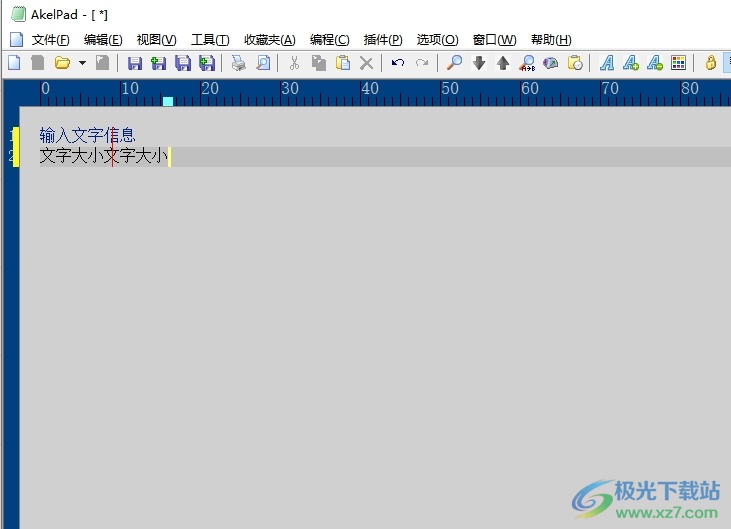This screenshot has width=731, height=529.
Task: Toggle read-only lock icon
Action: pyautogui.click(x=710, y=62)
